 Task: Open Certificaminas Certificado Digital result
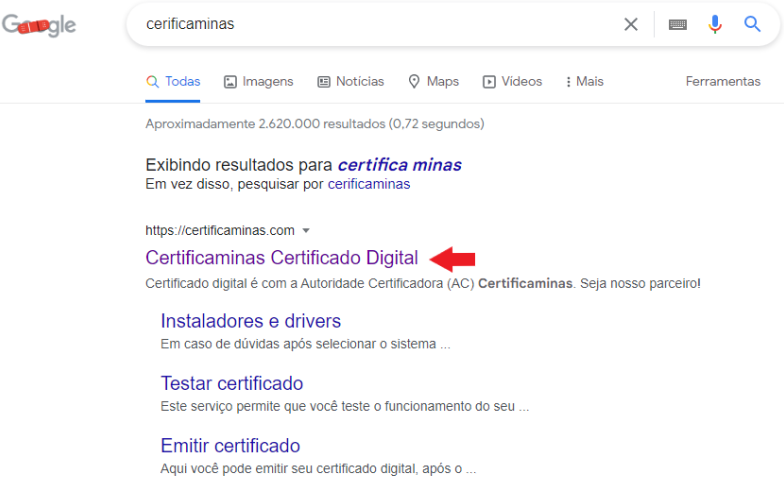pos(282,258)
